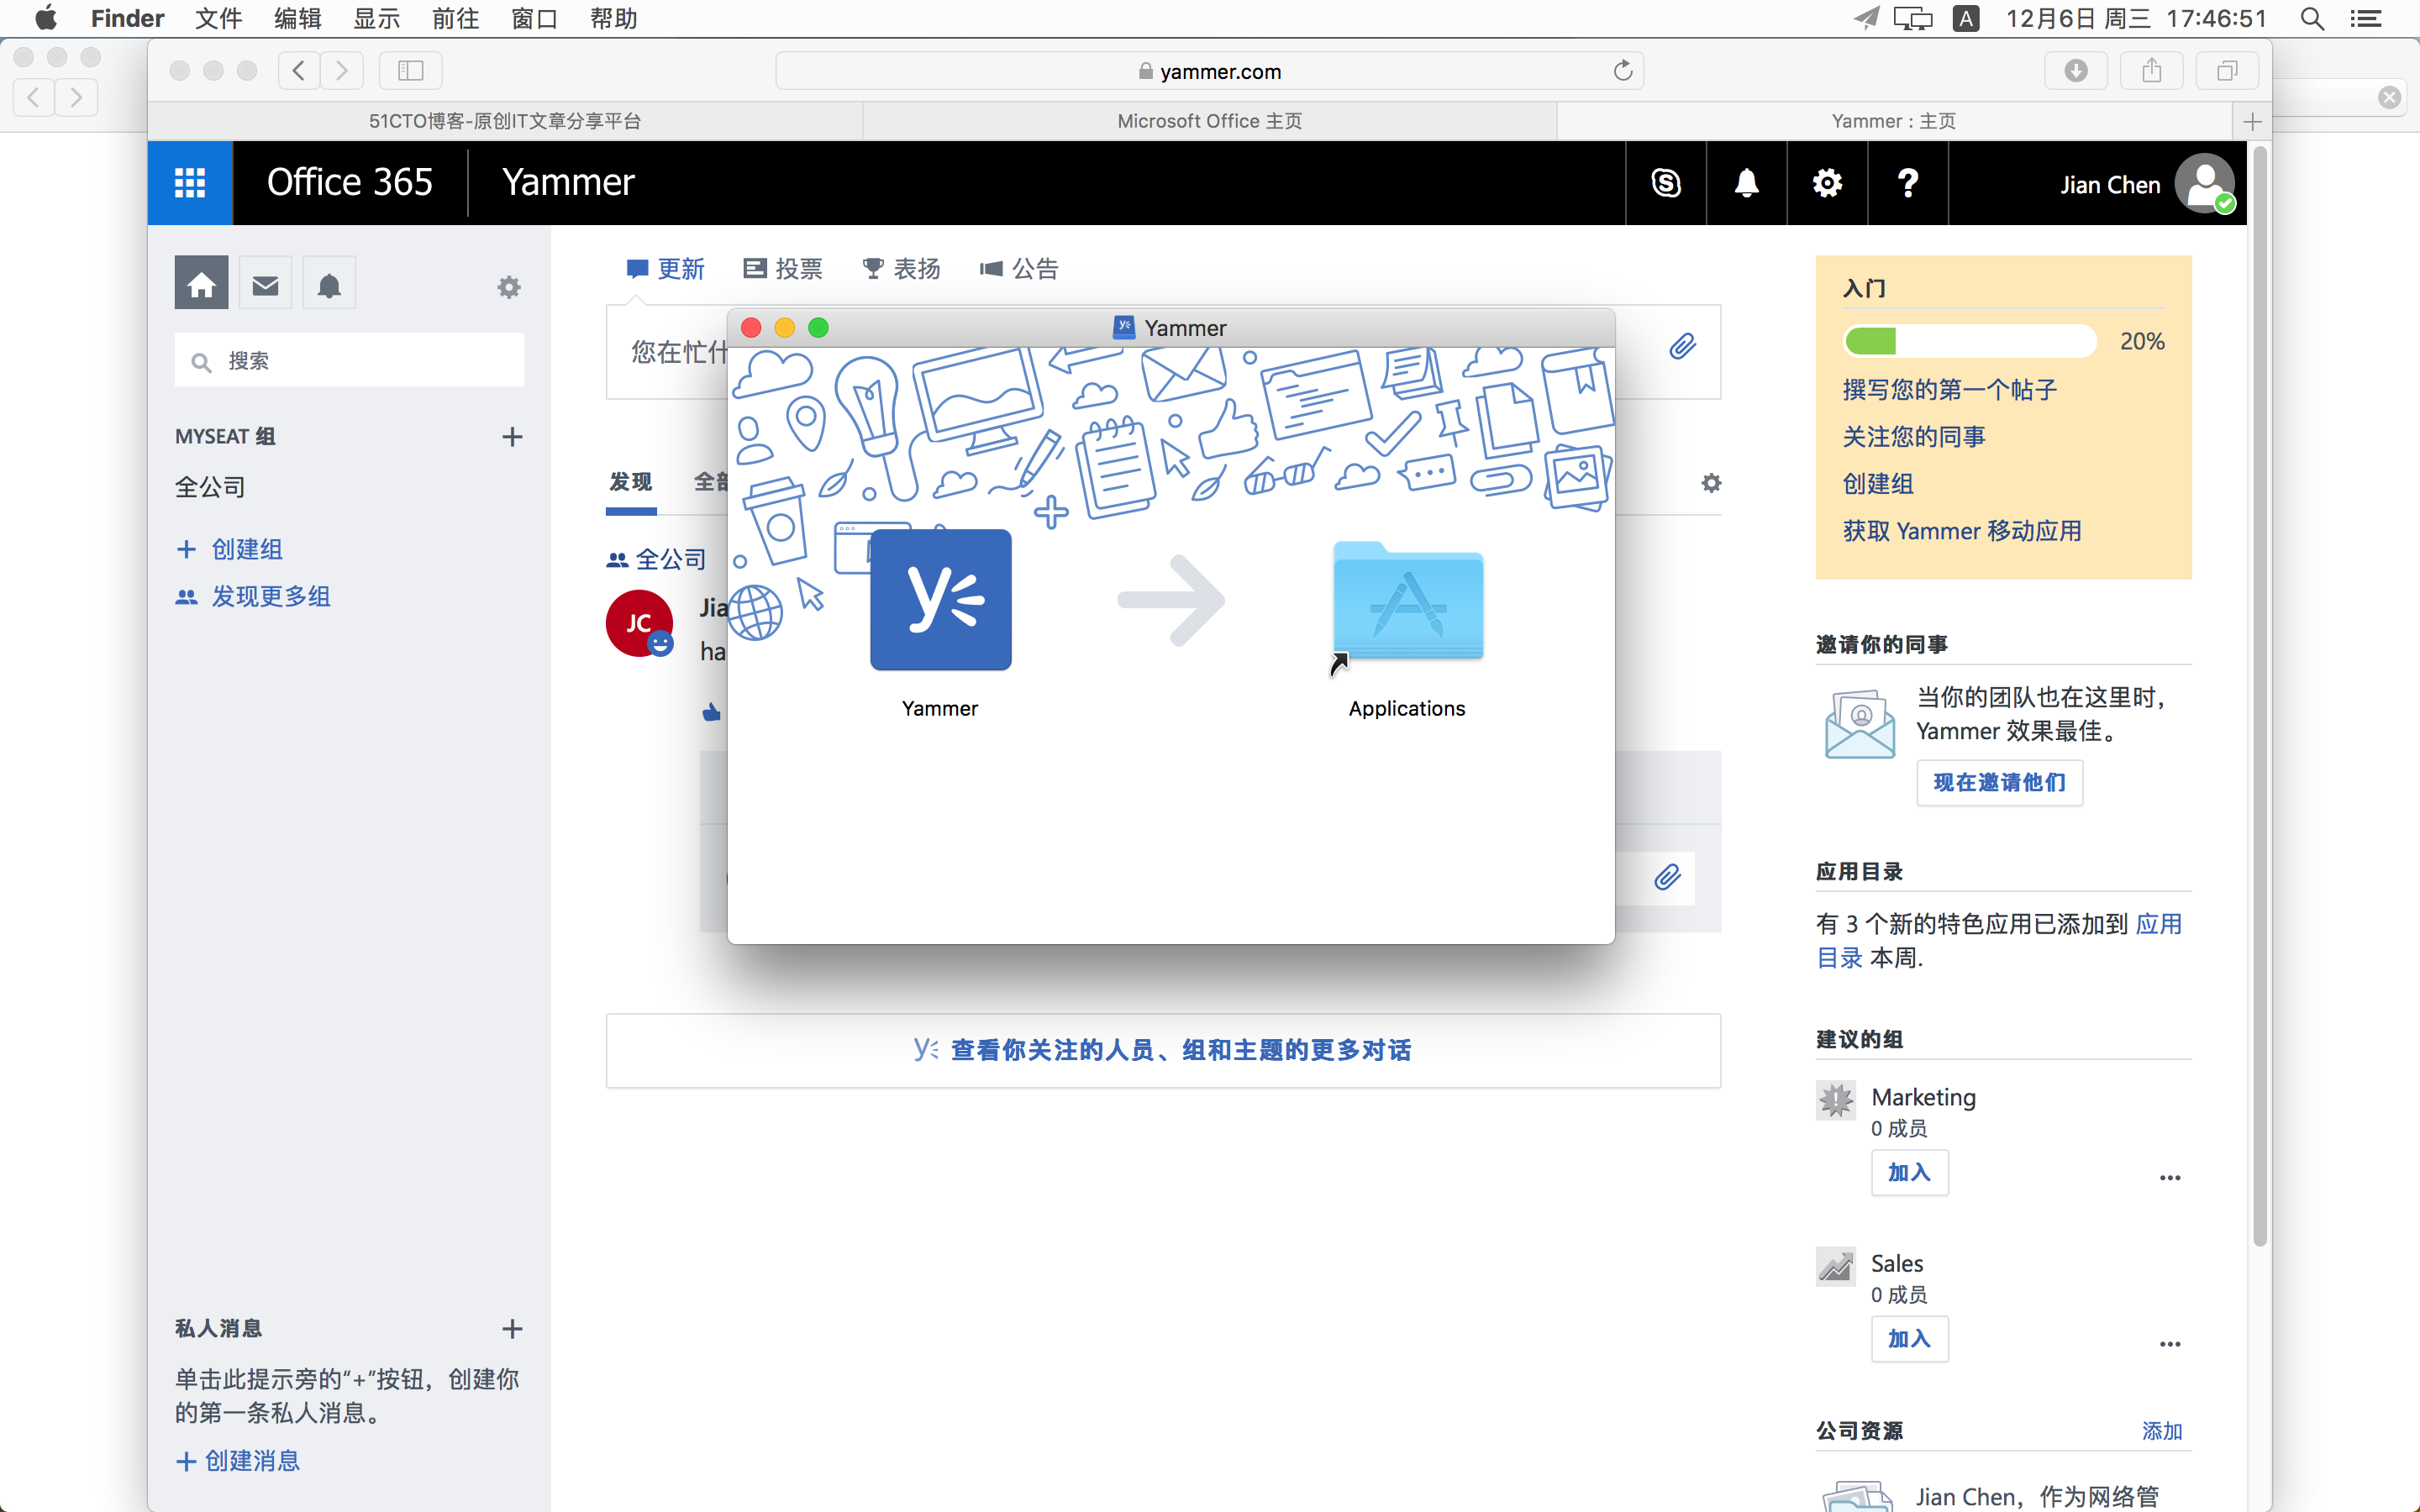Click getting started 20% progress bar
The height and width of the screenshot is (1512, 2420).
click(1970, 341)
